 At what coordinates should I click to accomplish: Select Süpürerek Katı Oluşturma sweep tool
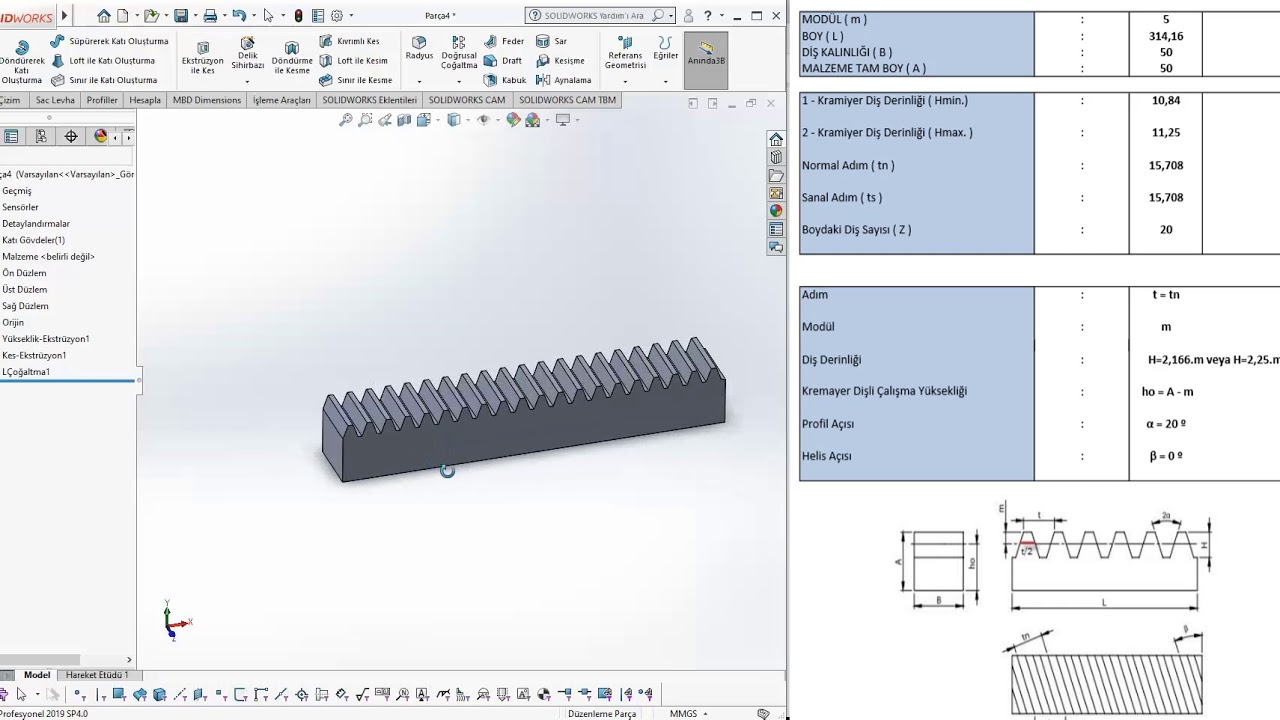pyautogui.click(x=109, y=41)
